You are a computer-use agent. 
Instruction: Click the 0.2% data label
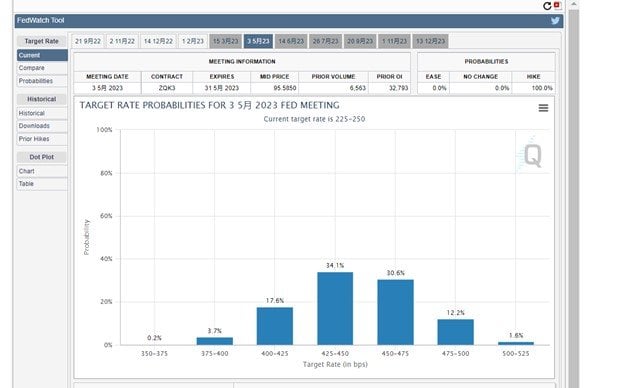tap(154, 338)
